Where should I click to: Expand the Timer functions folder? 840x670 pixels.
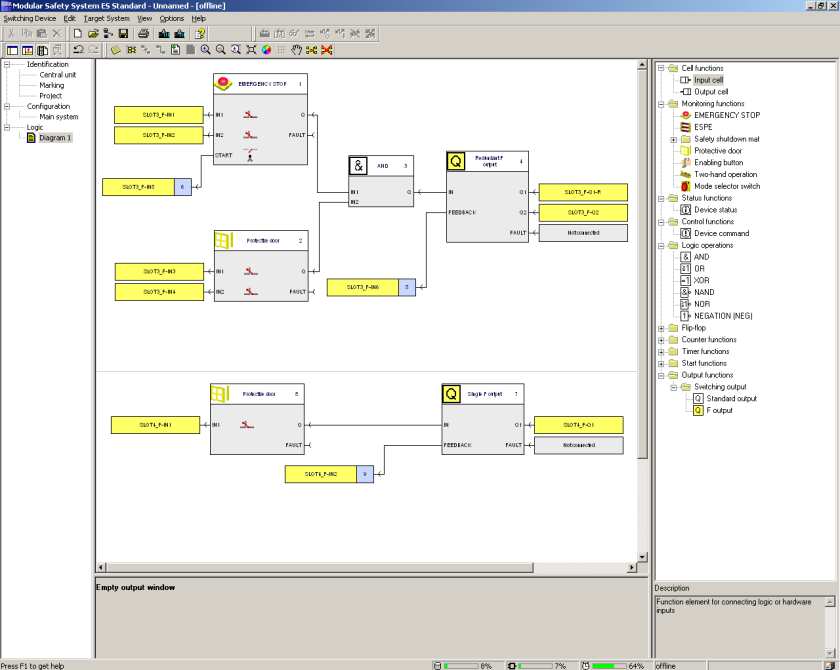pos(661,351)
